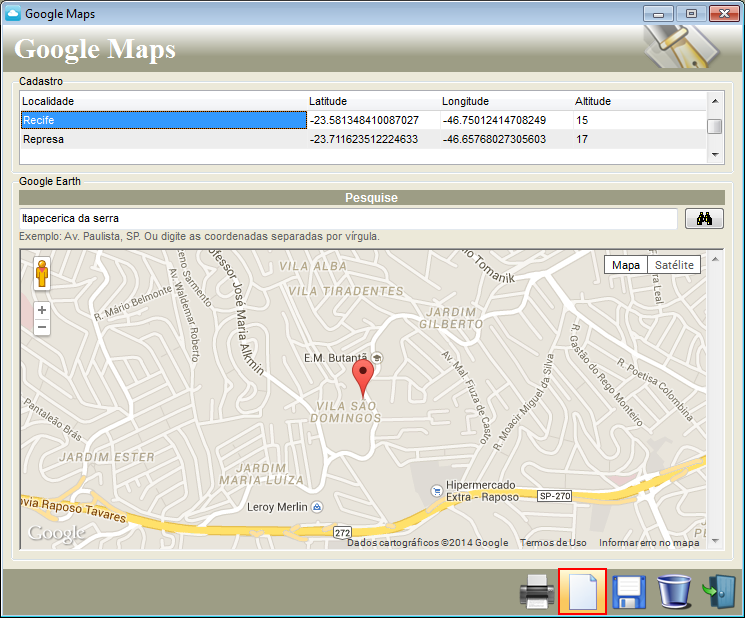Switch map to Mapa view
The image size is (745, 618).
(626, 265)
